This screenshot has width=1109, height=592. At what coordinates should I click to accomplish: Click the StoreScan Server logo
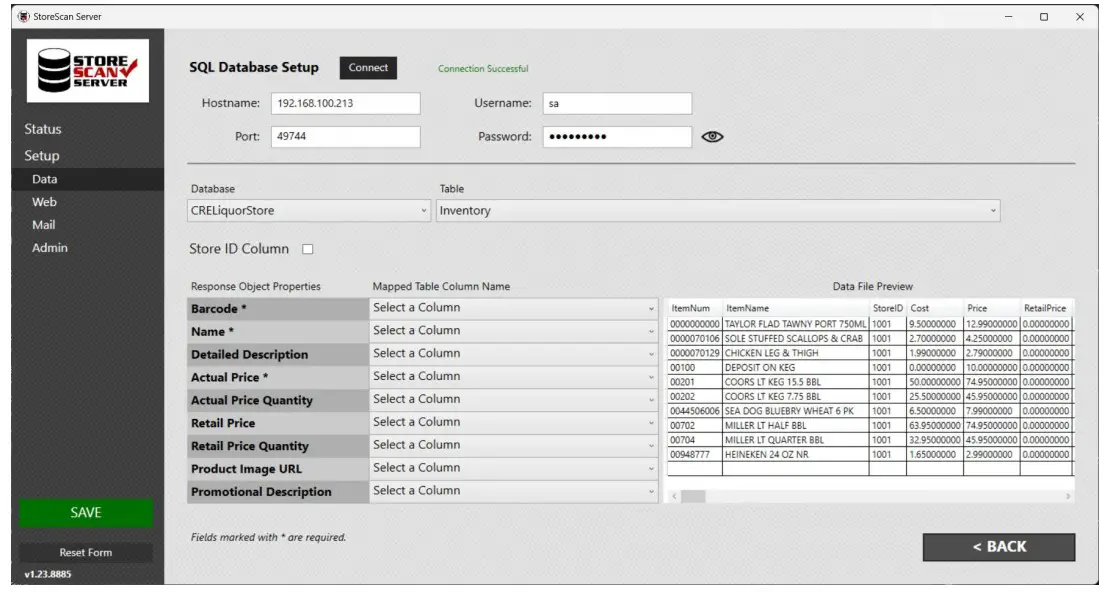point(88,71)
